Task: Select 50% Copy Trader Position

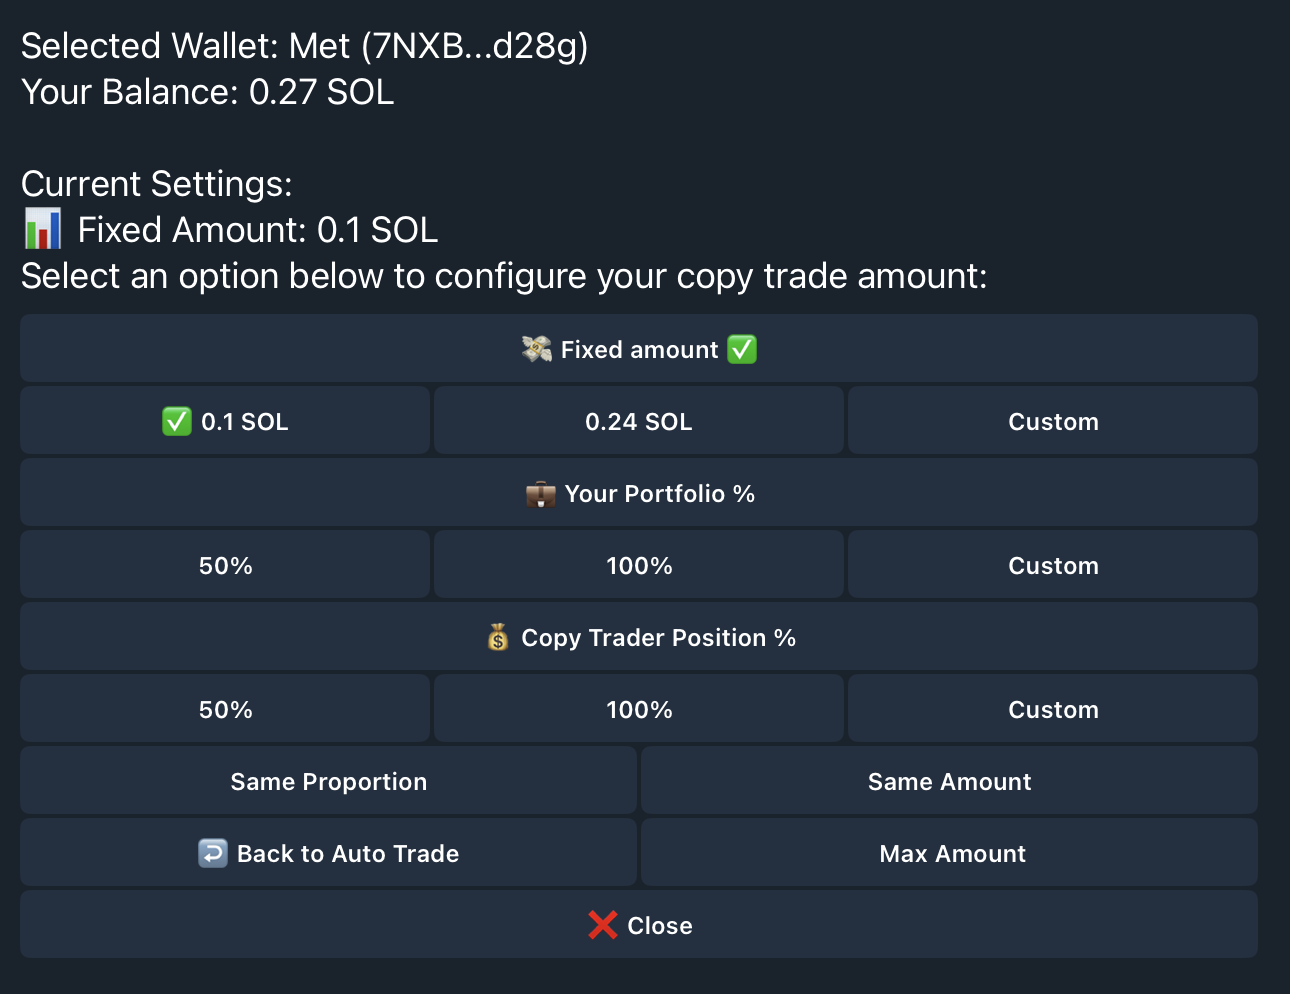Action: coord(225,709)
